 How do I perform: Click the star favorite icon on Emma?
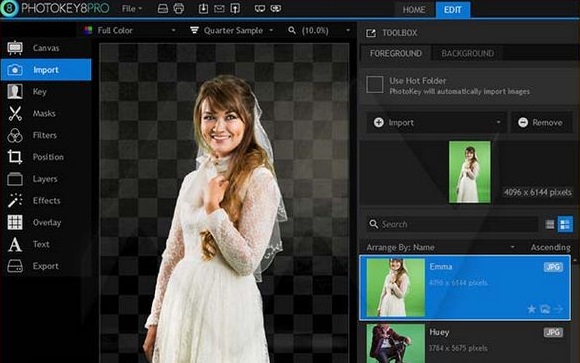532,309
